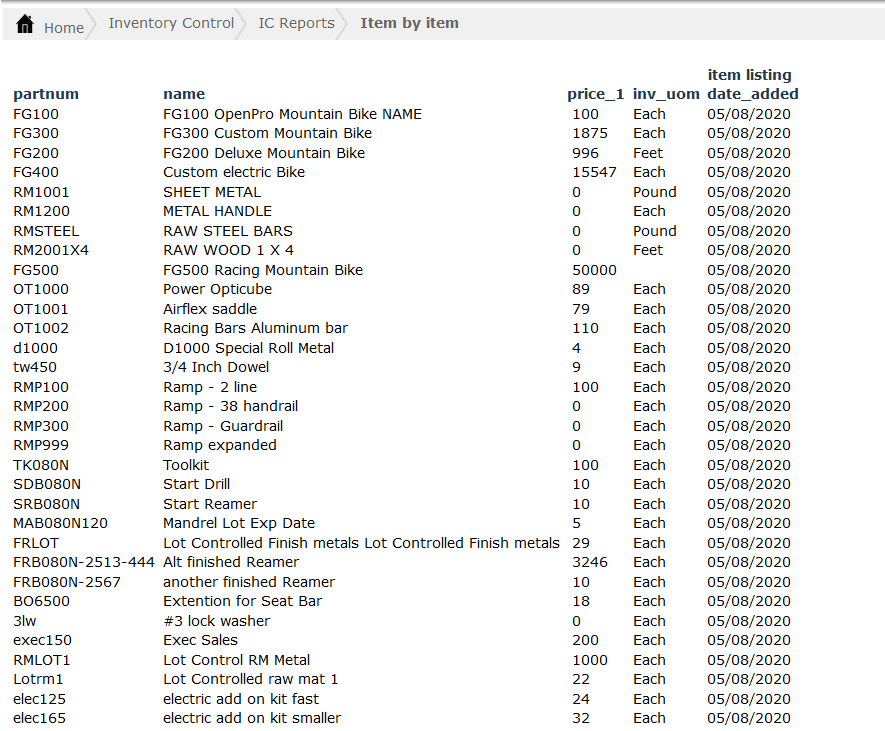Click the Custom electric Bike row name

click(x=234, y=172)
